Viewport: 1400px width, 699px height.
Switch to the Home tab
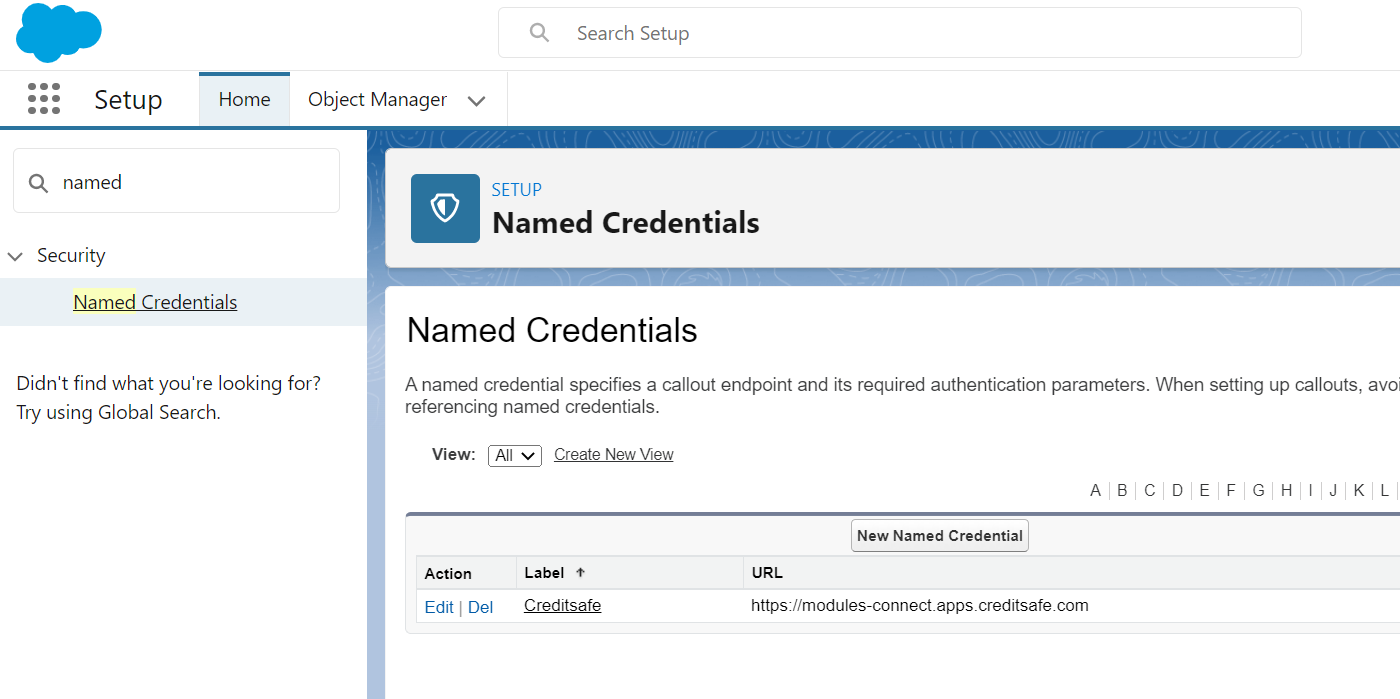244,99
